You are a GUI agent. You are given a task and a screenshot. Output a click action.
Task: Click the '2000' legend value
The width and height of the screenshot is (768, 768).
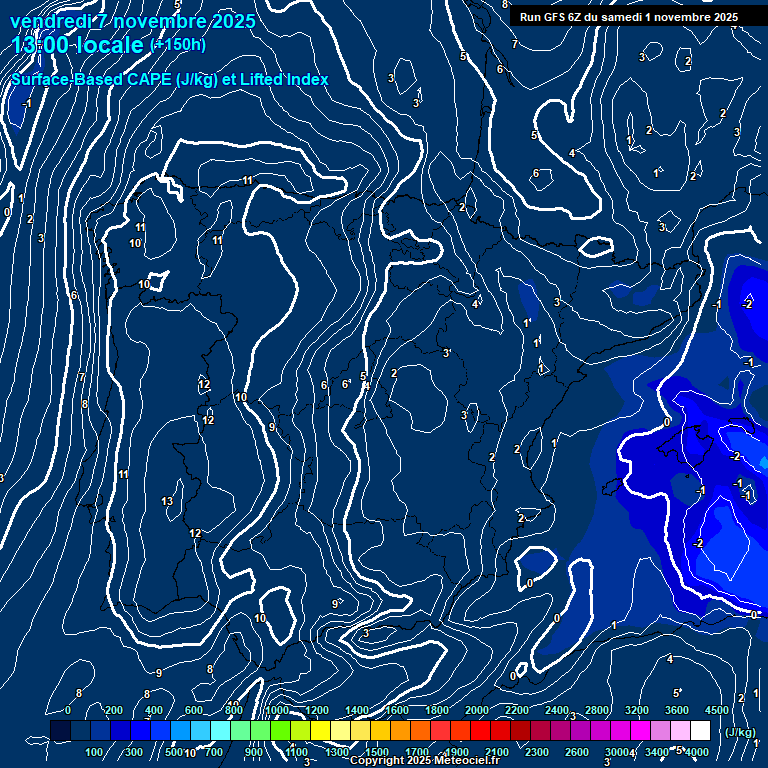[x=477, y=710]
